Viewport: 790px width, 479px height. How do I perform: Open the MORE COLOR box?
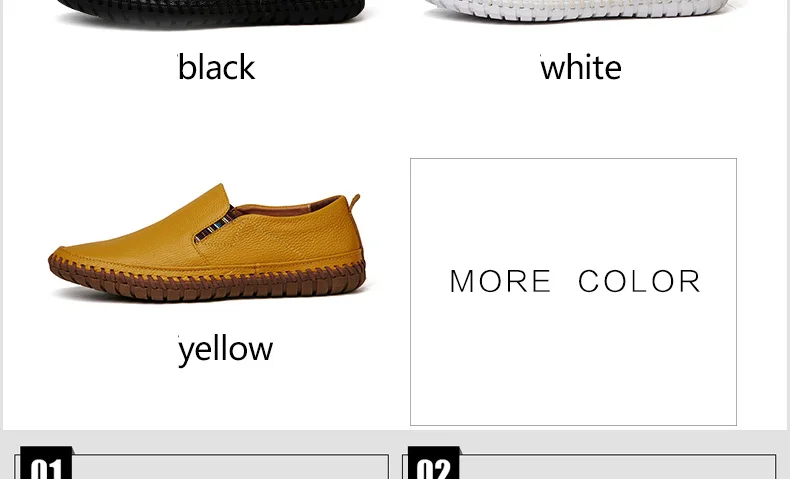tap(573, 292)
